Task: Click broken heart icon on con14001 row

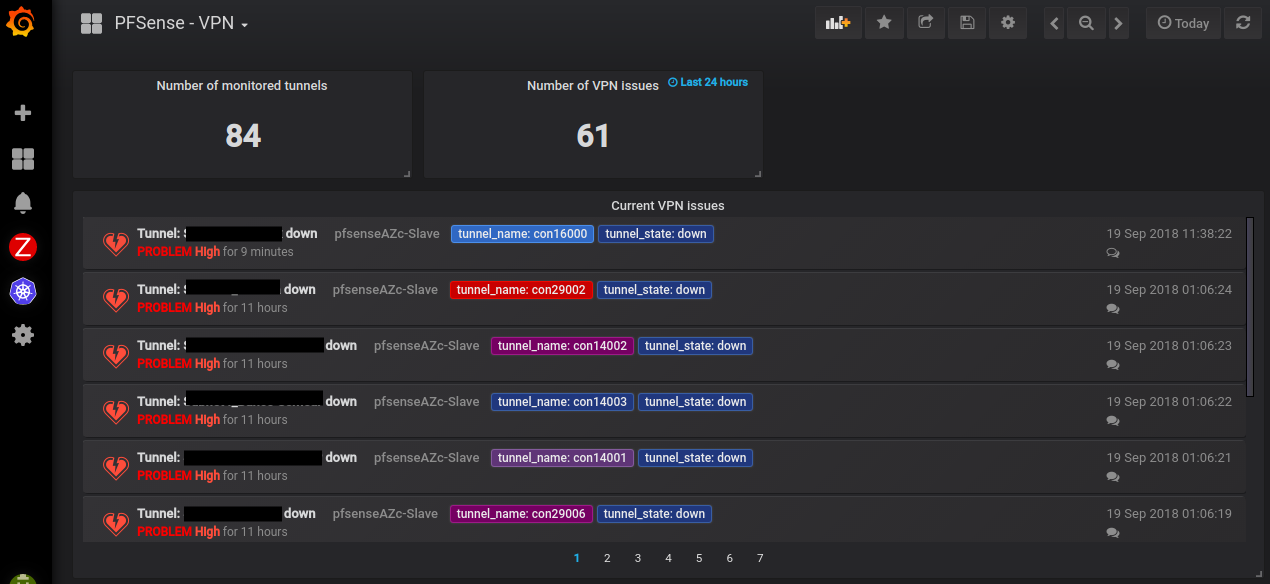Action: [116, 467]
